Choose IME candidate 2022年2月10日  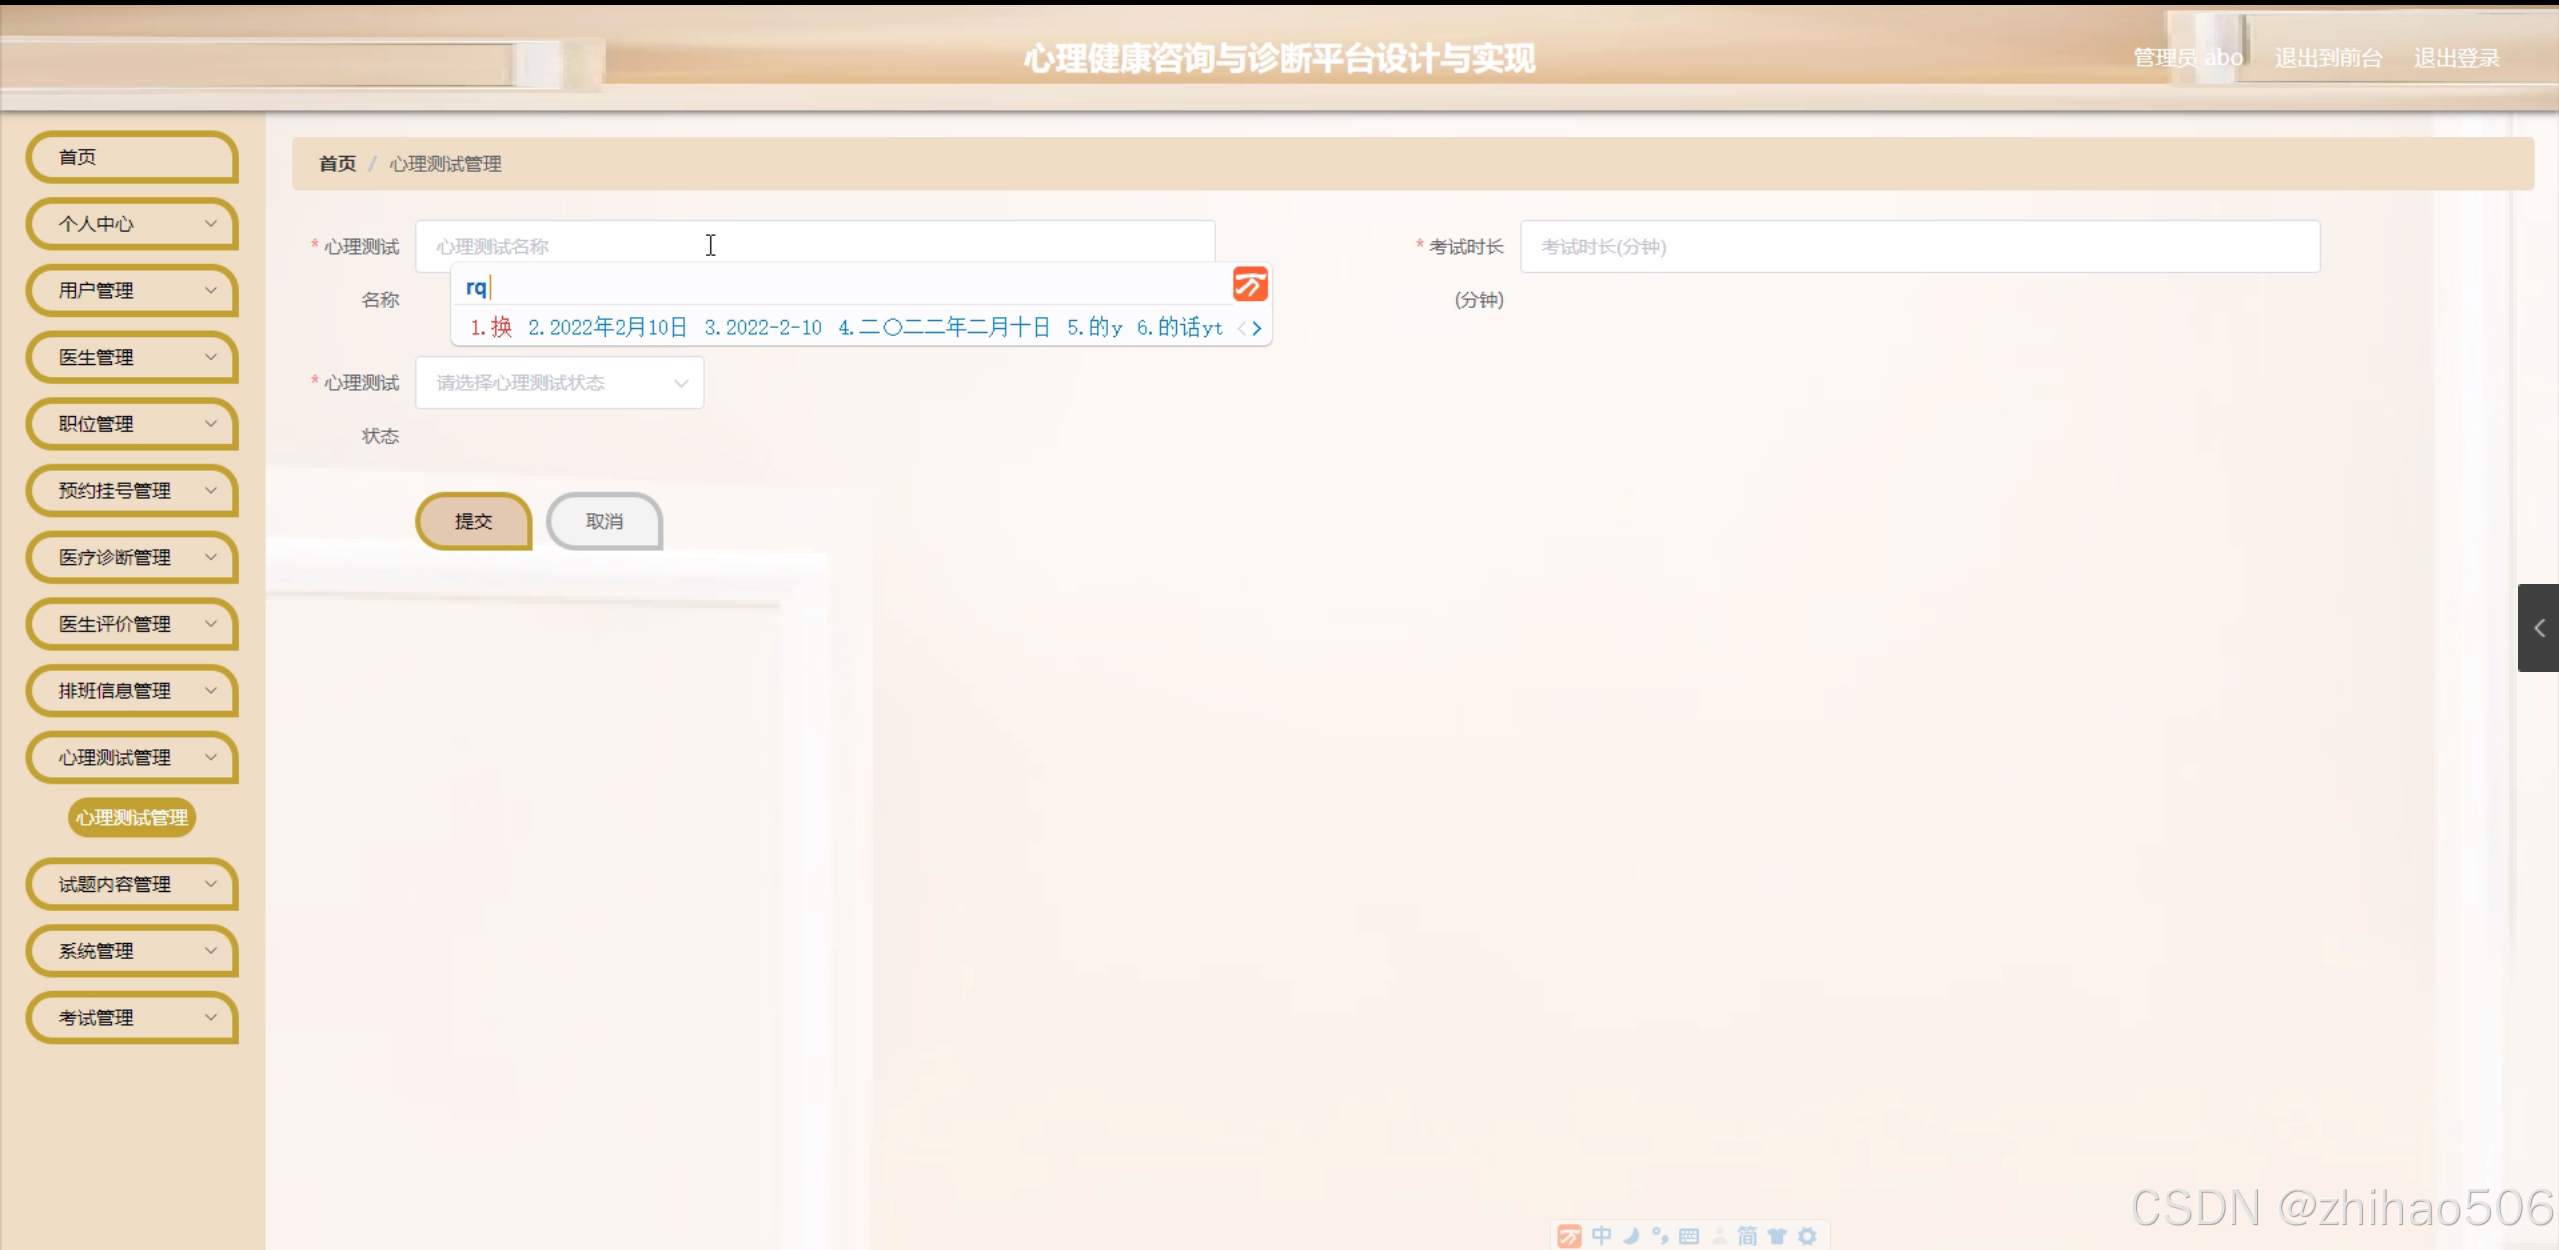(608, 328)
